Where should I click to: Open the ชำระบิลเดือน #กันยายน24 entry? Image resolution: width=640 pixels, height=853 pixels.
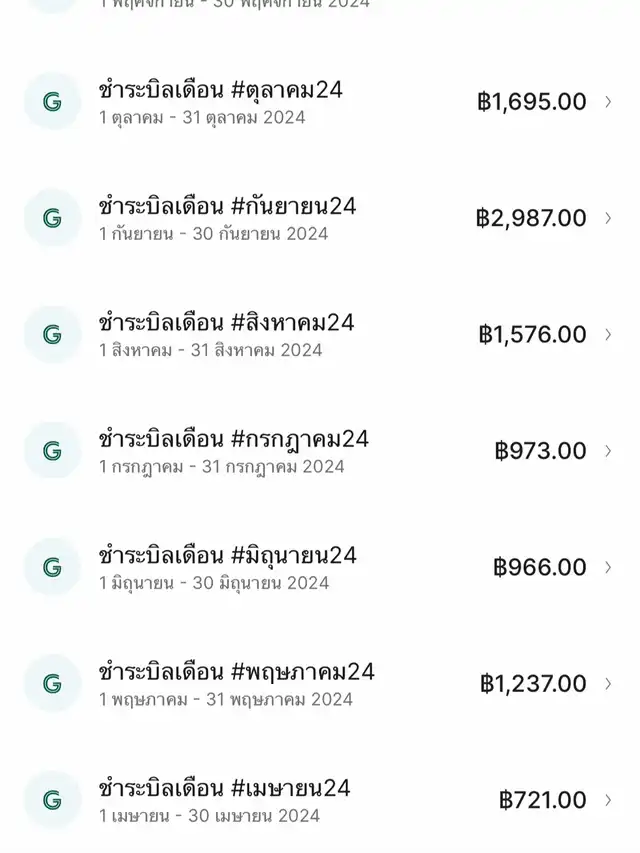coord(228,206)
